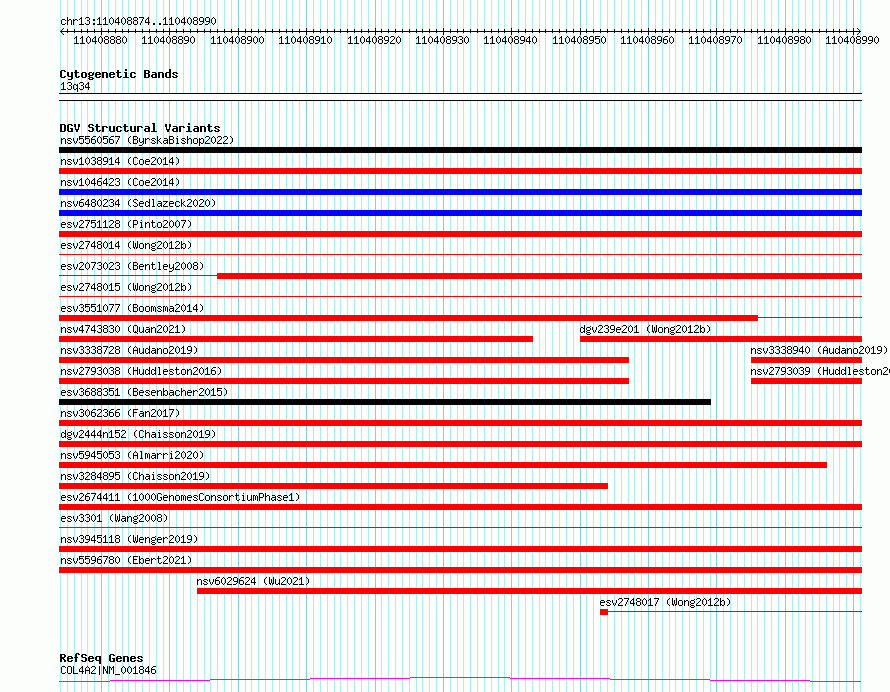Click the cytogenetic band 13q34 bar
This screenshot has height=692, width=890.
click(x=460, y=97)
